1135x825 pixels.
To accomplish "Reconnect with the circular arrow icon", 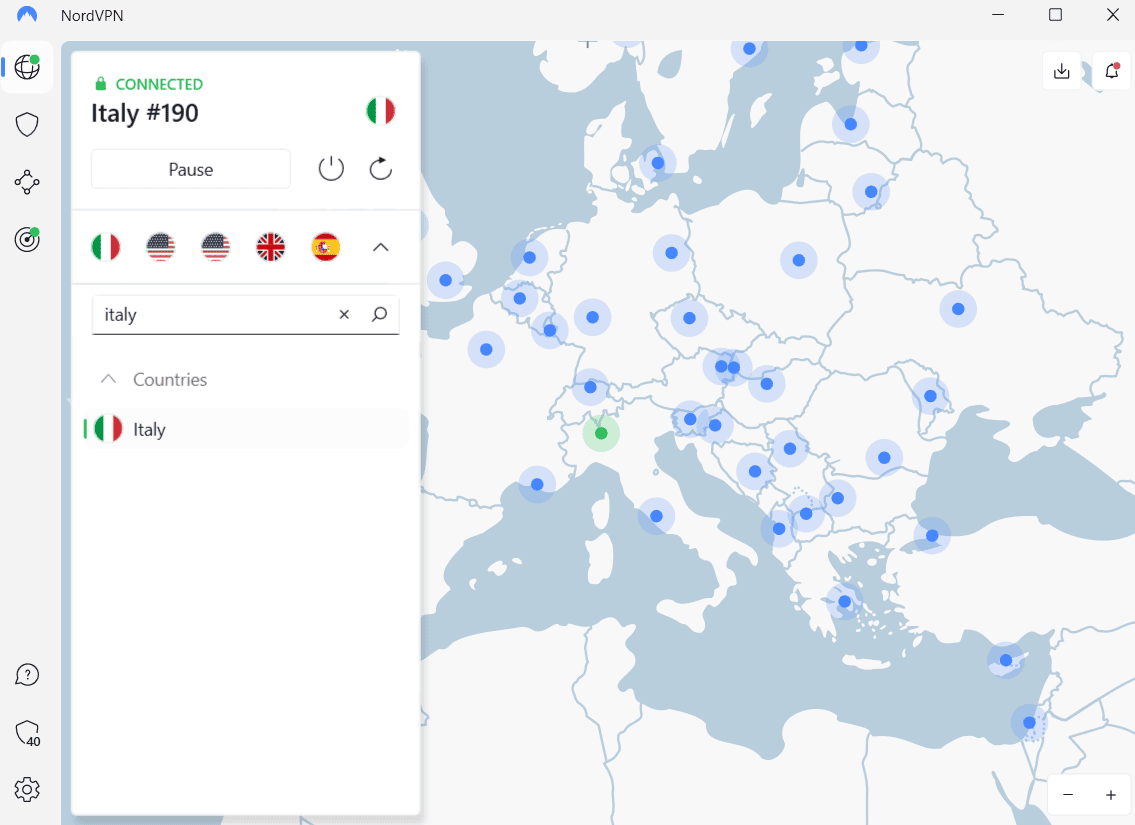I will pyautogui.click(x=381, y=169).
